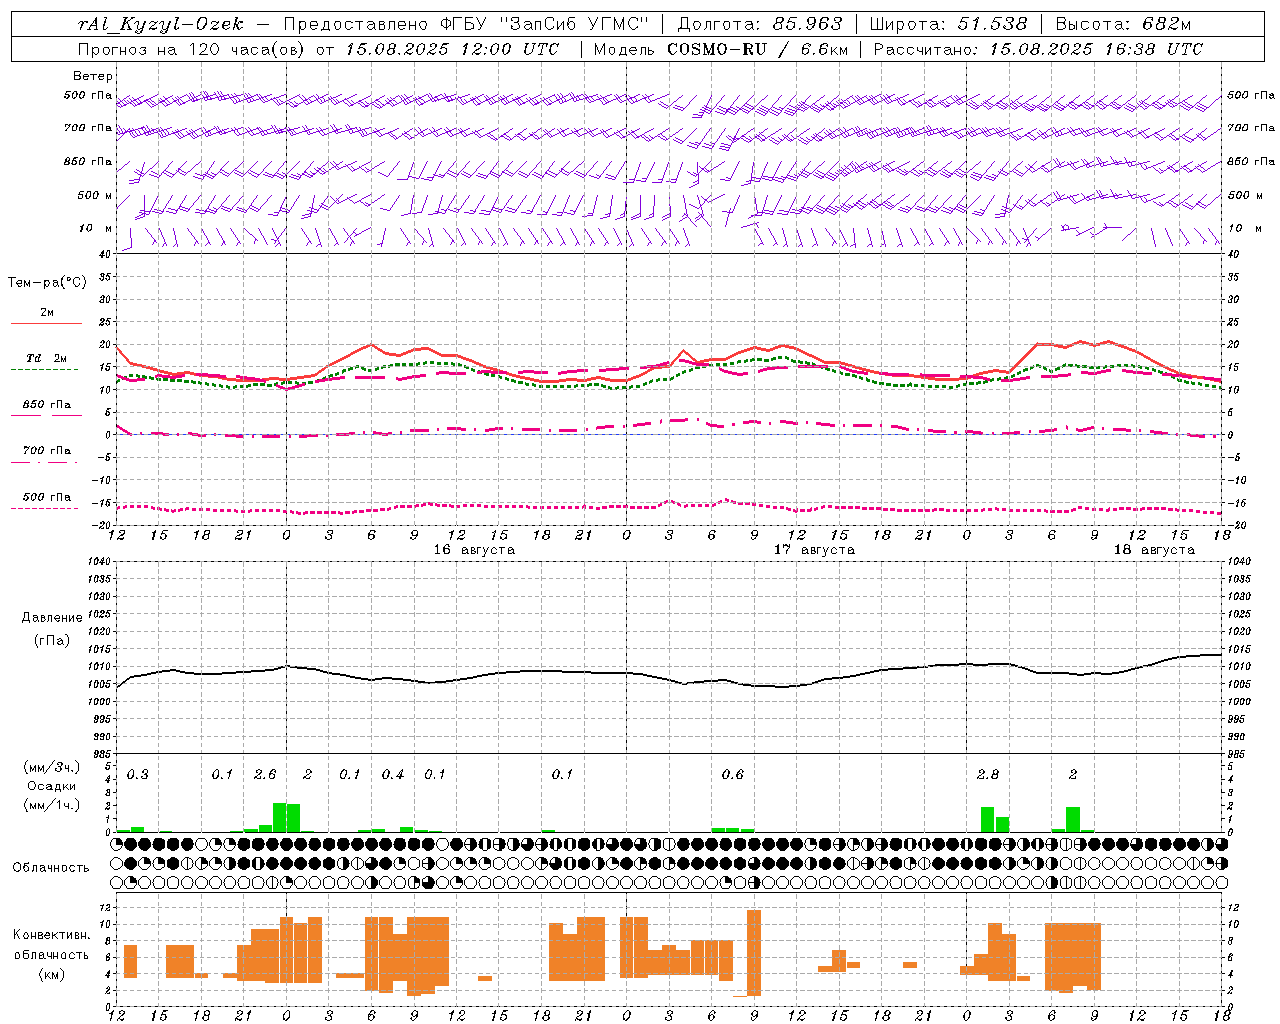
Task: Click the 3-hour precipitation total 0.6
Action: point(733,775)
